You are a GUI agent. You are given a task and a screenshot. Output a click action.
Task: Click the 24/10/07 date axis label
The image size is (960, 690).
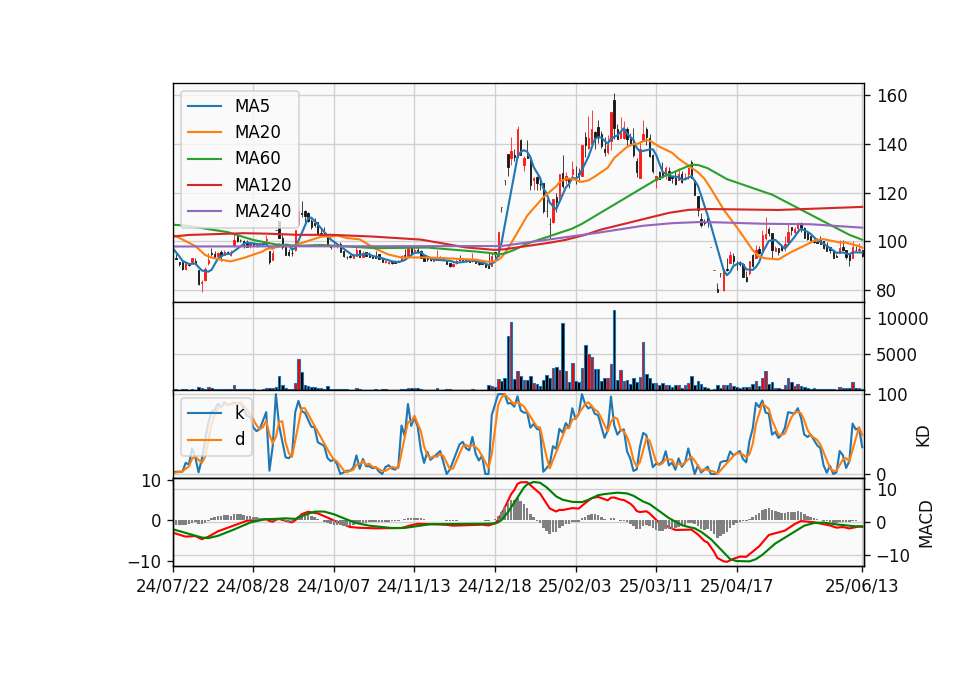point(334,586)
